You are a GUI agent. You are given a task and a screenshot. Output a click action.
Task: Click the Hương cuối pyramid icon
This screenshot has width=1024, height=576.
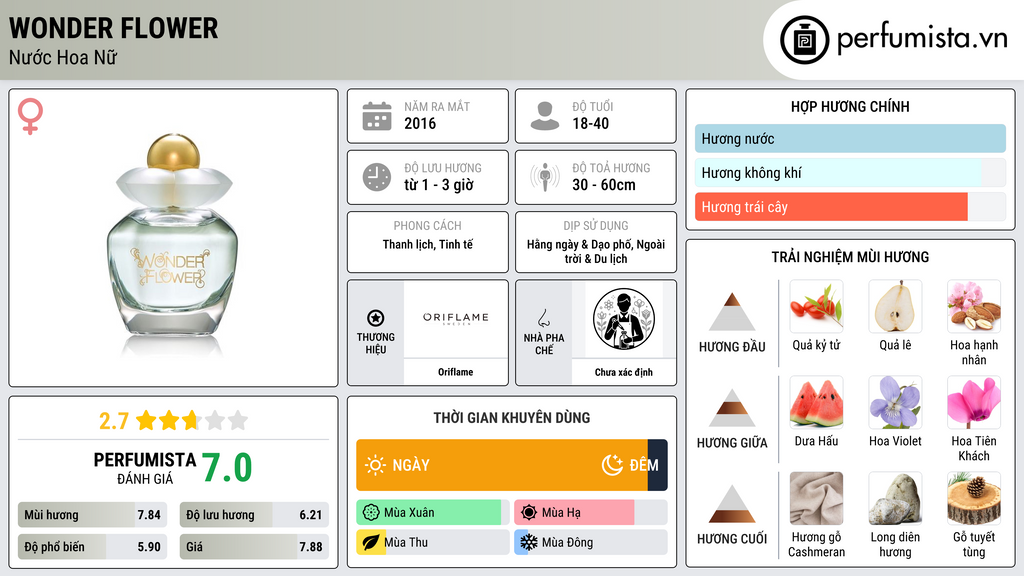click(732, 504)
